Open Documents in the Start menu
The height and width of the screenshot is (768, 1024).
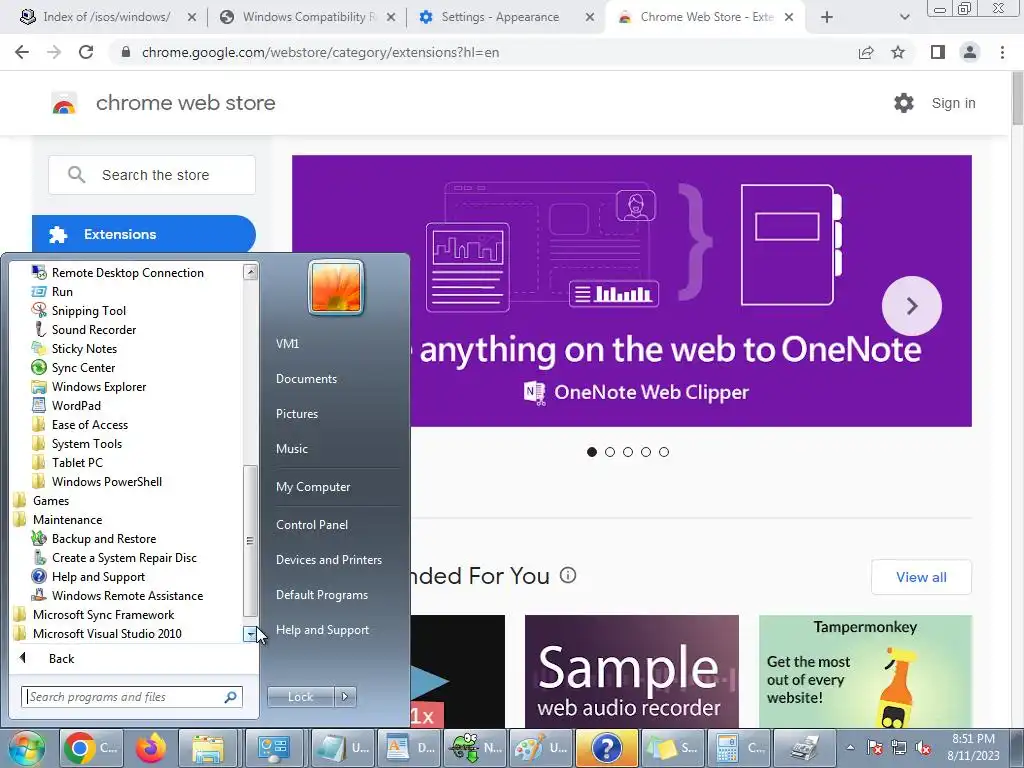[x=306, y=379]
